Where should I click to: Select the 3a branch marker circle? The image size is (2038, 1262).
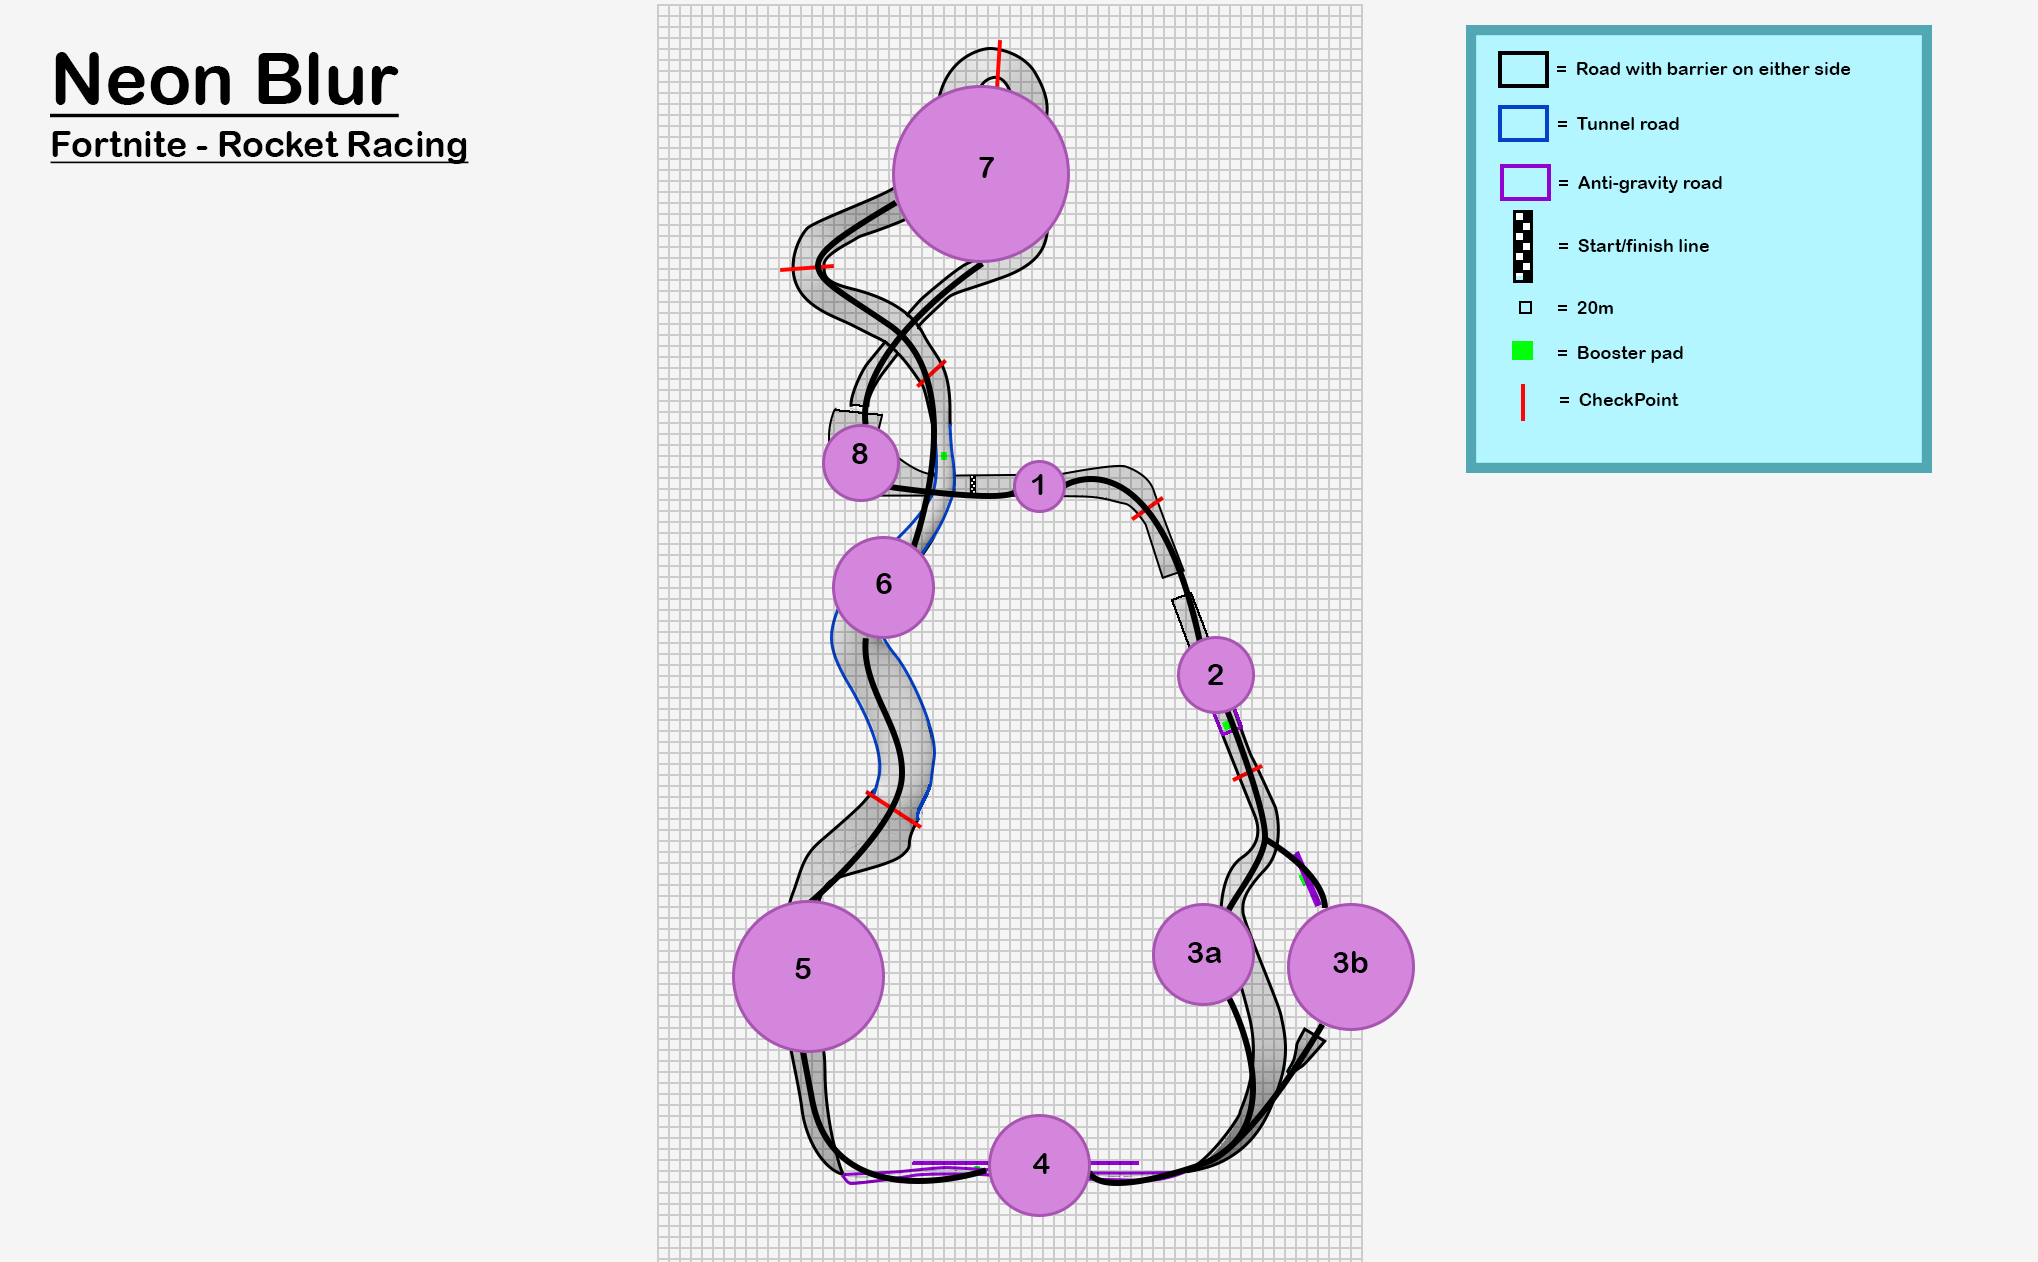click(1203, 954)
